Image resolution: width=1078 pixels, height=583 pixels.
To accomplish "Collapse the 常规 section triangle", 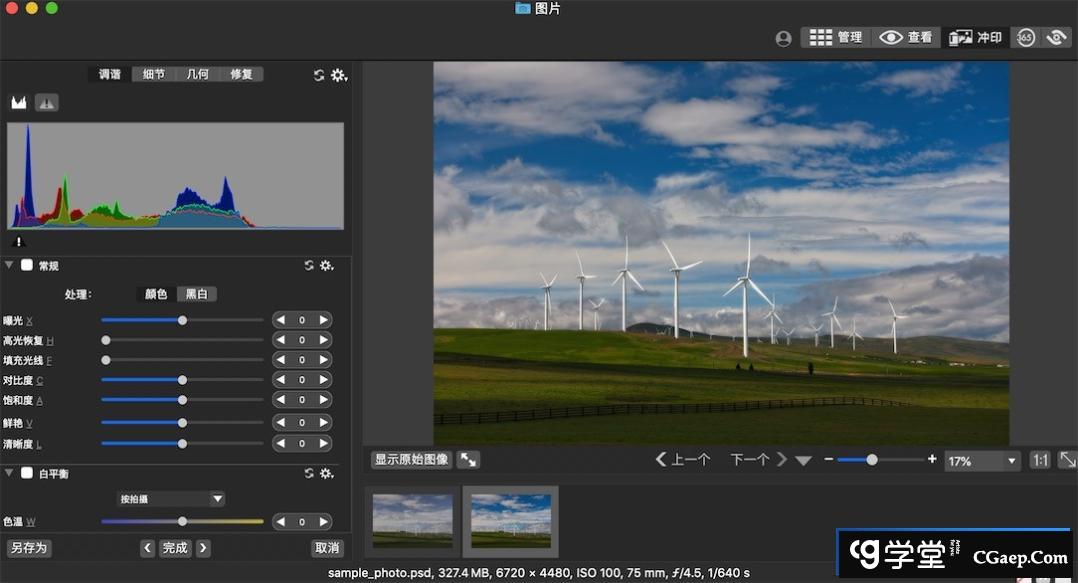I will click(x=9, y=266).
